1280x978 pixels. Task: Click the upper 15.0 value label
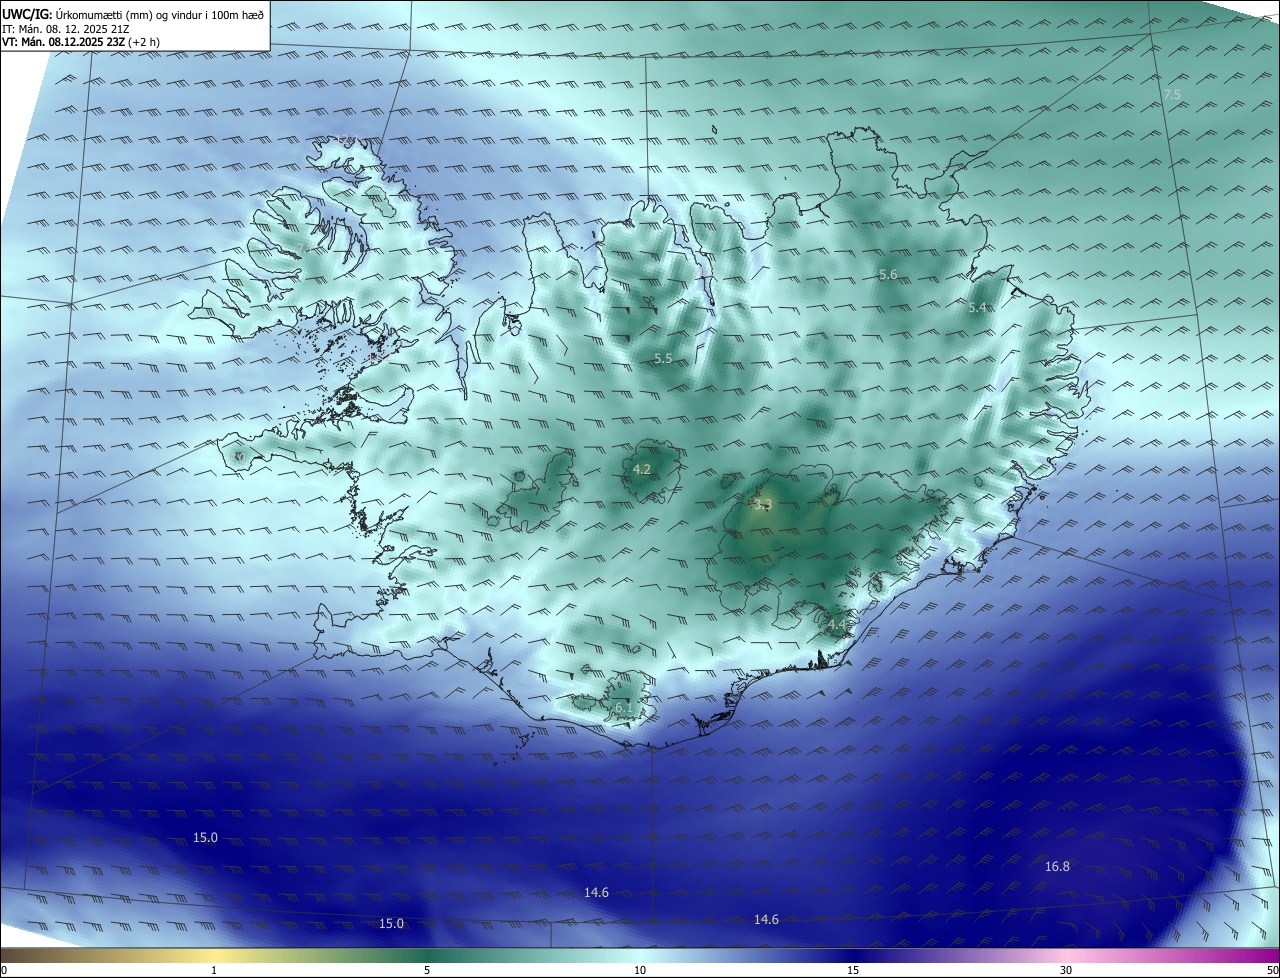[205, 837]
